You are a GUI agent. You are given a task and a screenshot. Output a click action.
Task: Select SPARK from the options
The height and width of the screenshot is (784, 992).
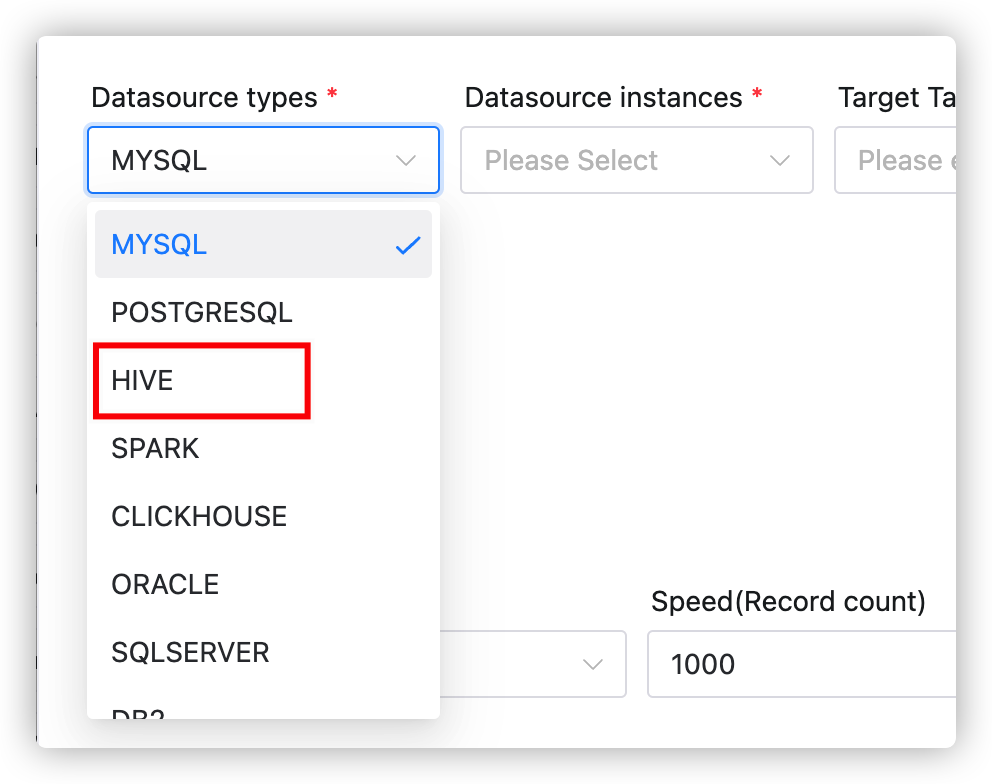pos(263,449)
